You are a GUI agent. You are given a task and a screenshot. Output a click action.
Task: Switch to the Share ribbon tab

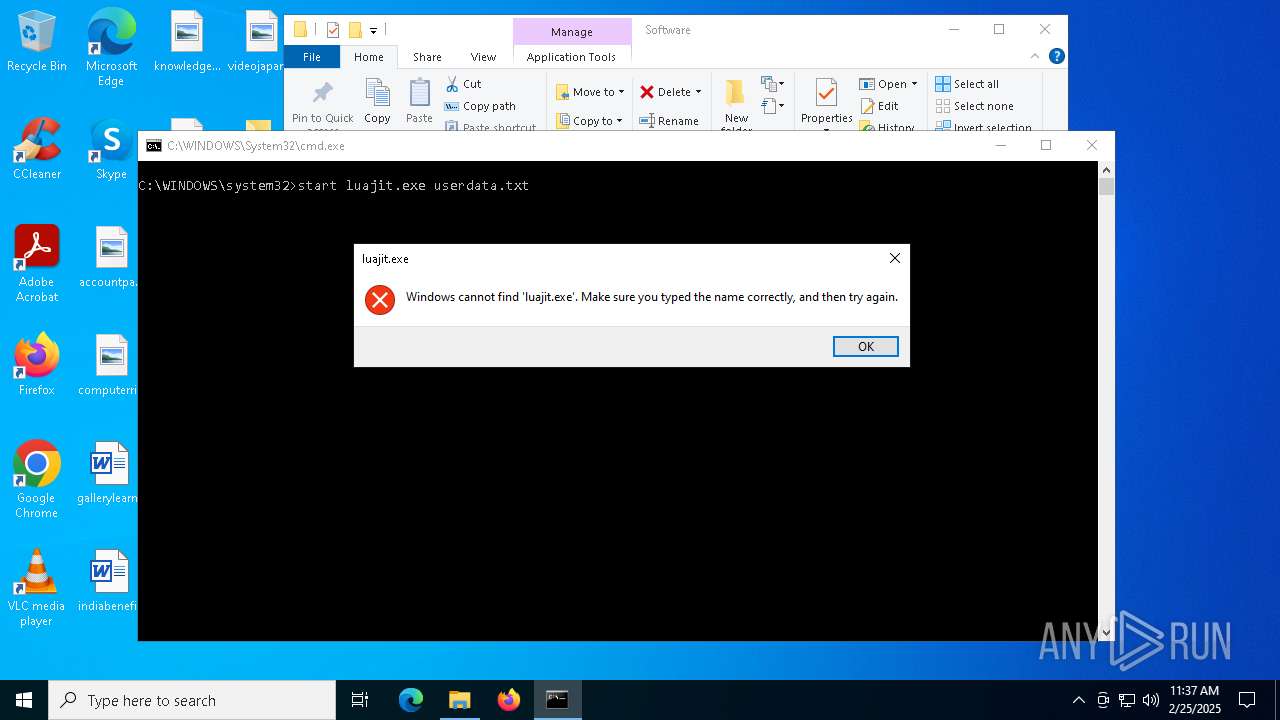point(427,57)
